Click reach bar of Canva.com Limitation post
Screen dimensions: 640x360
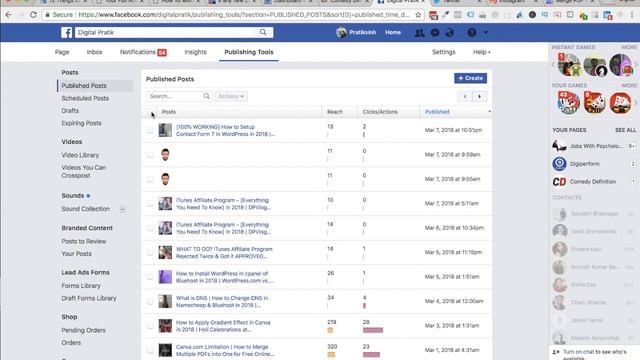331,355
